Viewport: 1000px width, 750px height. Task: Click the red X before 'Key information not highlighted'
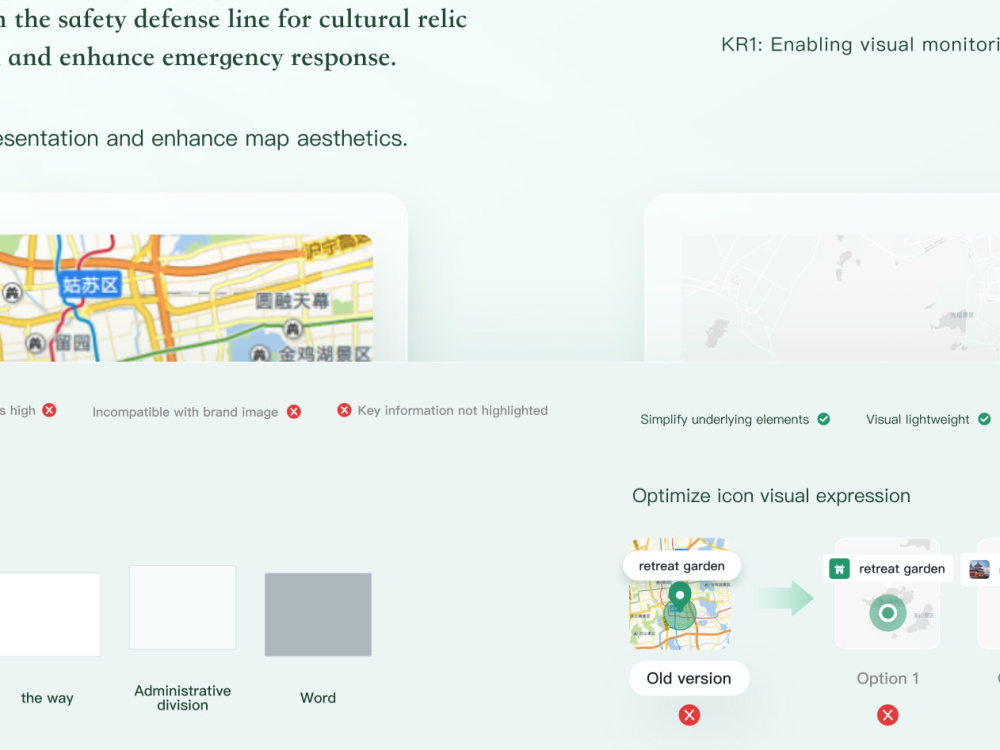[344, 410]
